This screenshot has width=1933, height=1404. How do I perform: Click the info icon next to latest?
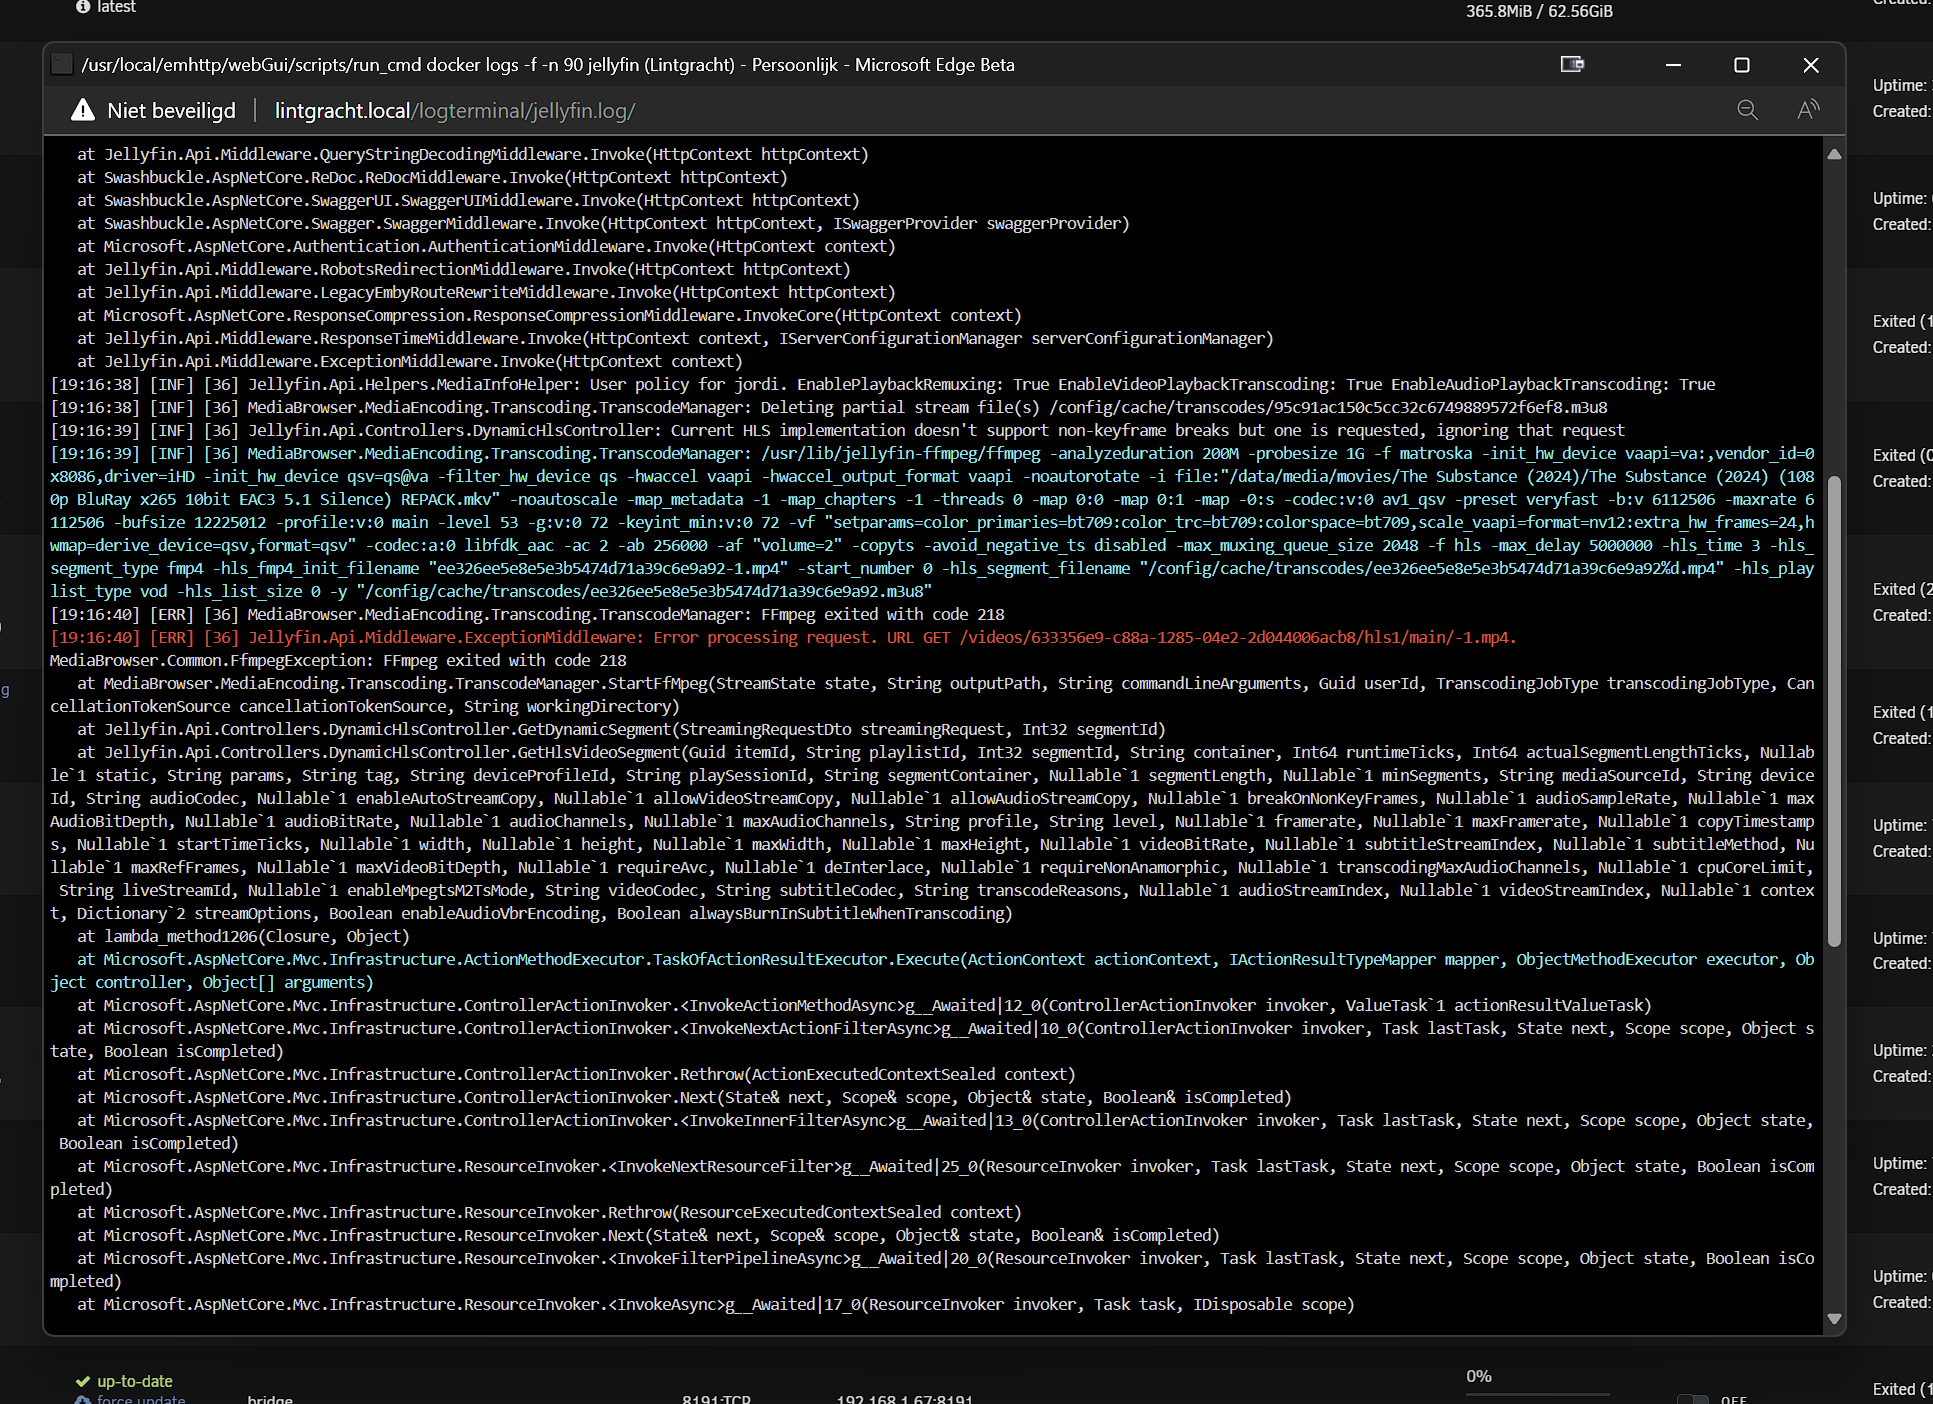[x=83, y=7]
